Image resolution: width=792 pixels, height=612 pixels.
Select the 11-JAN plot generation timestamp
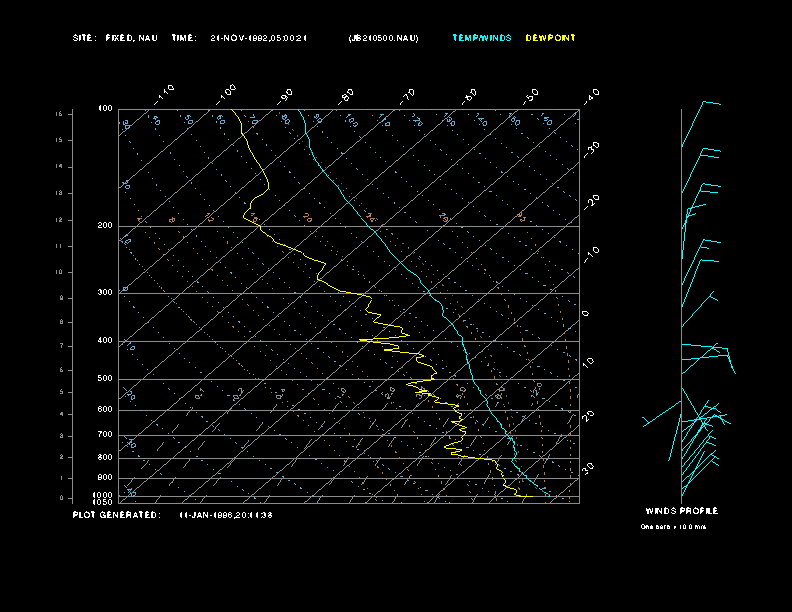point(226,515)
